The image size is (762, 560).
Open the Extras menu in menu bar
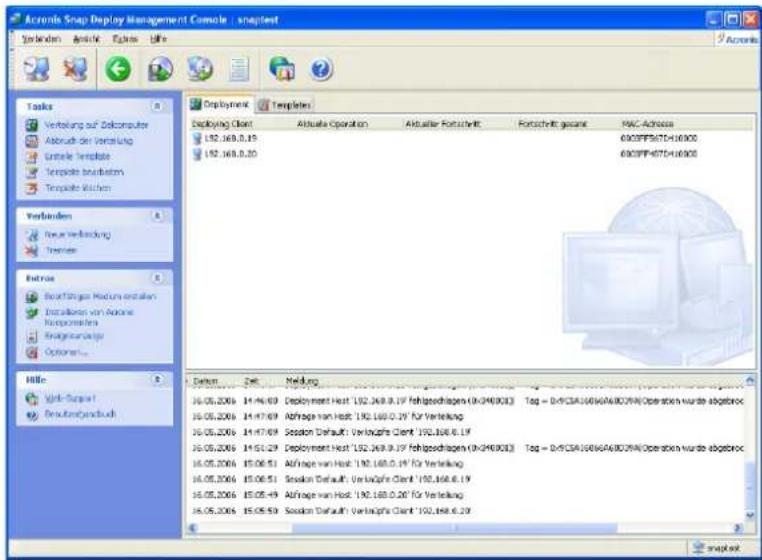(125, 39)
